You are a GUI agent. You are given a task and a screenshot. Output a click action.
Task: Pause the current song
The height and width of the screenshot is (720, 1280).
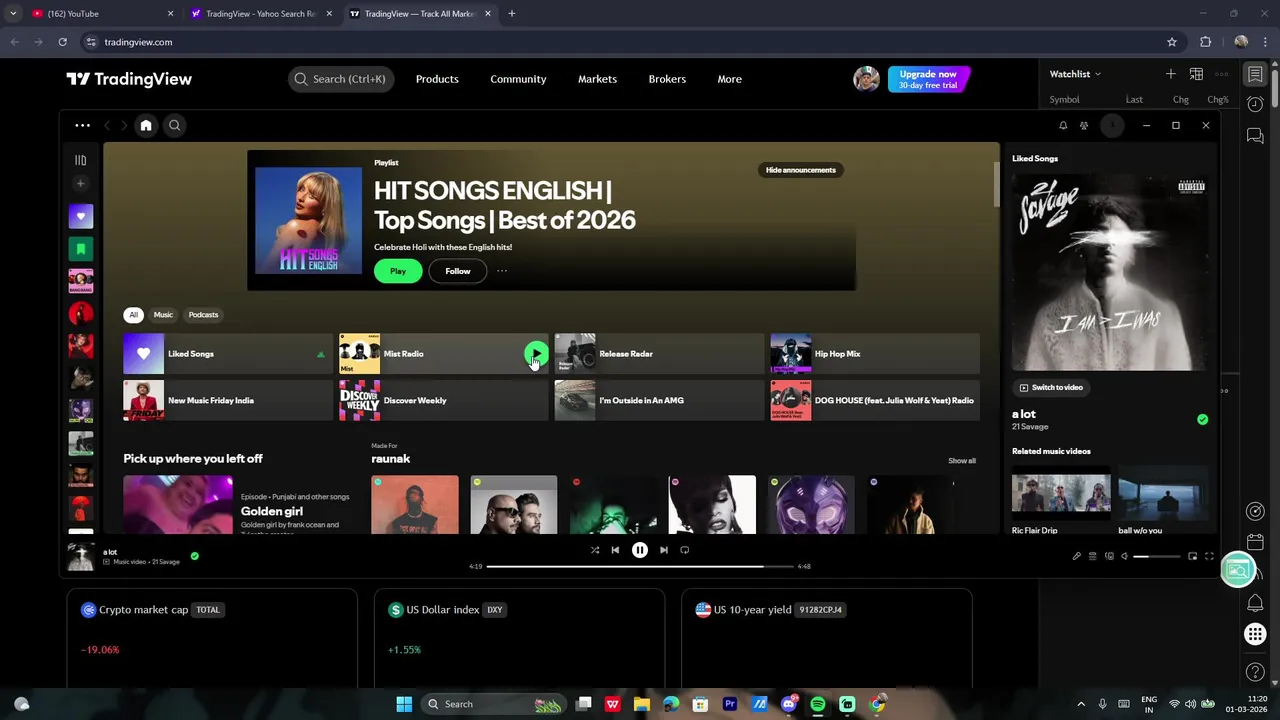pos(640,550)
